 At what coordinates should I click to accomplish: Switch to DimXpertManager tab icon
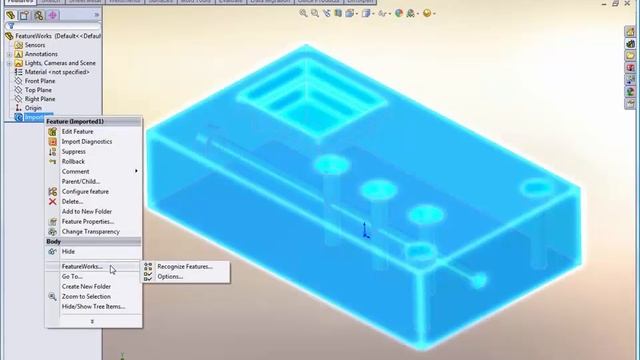[x=53, y=16]
